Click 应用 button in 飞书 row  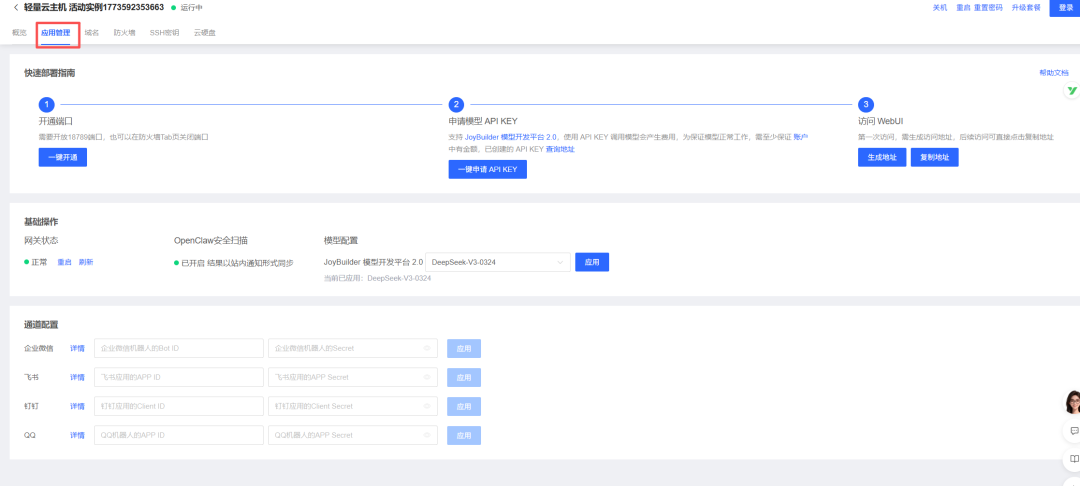[x=464, y=377]
